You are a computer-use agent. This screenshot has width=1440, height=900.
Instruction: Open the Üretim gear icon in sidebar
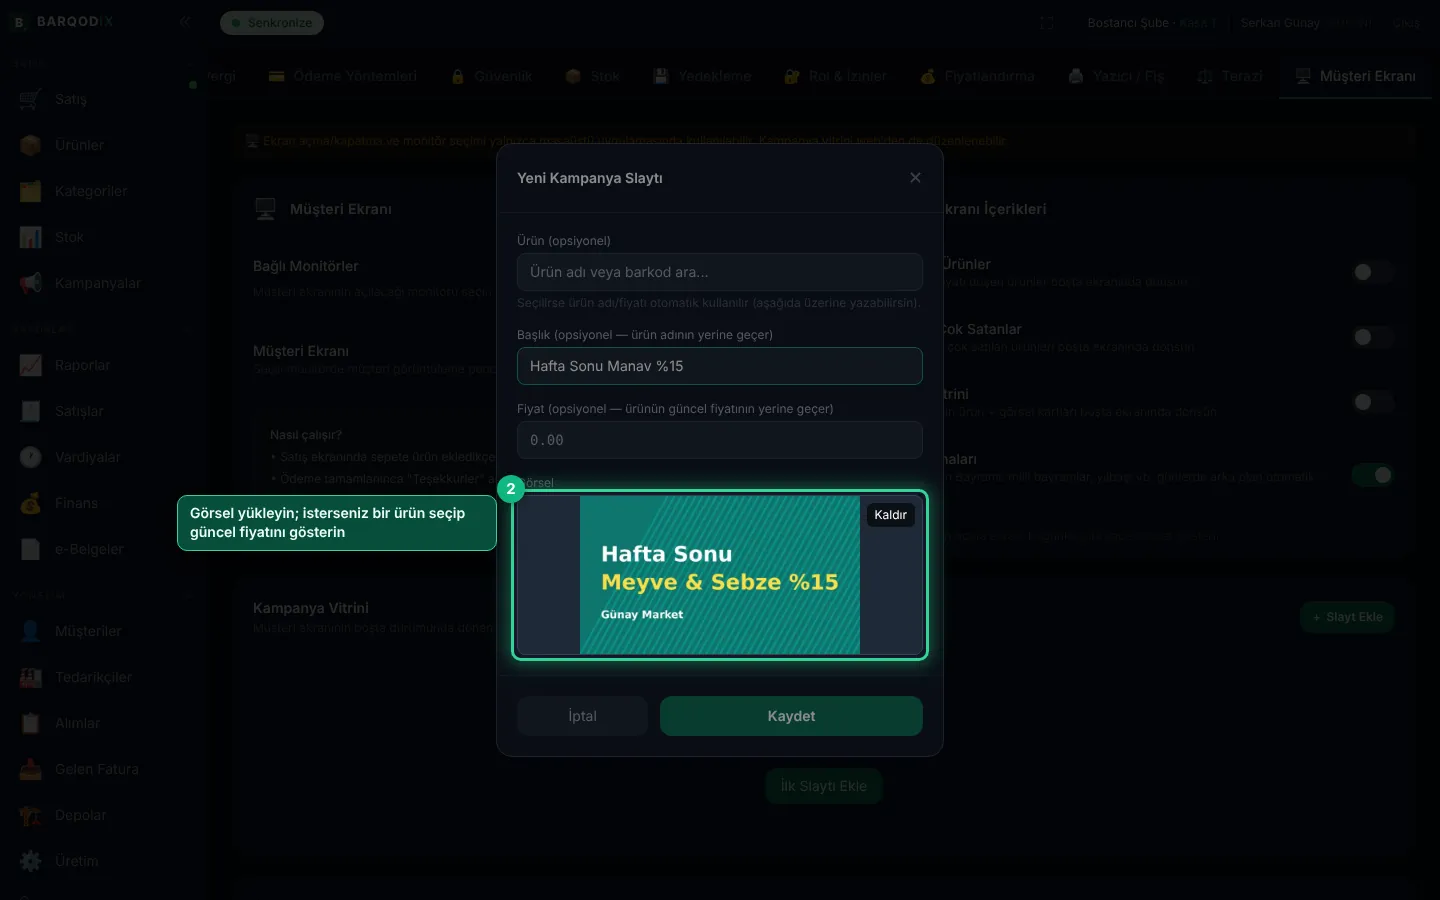click(31, 861)
